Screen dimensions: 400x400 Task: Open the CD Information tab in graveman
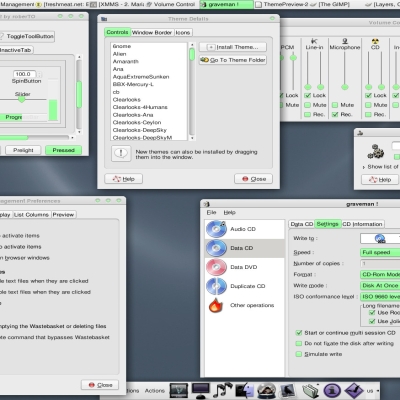(x=362, y=224)
